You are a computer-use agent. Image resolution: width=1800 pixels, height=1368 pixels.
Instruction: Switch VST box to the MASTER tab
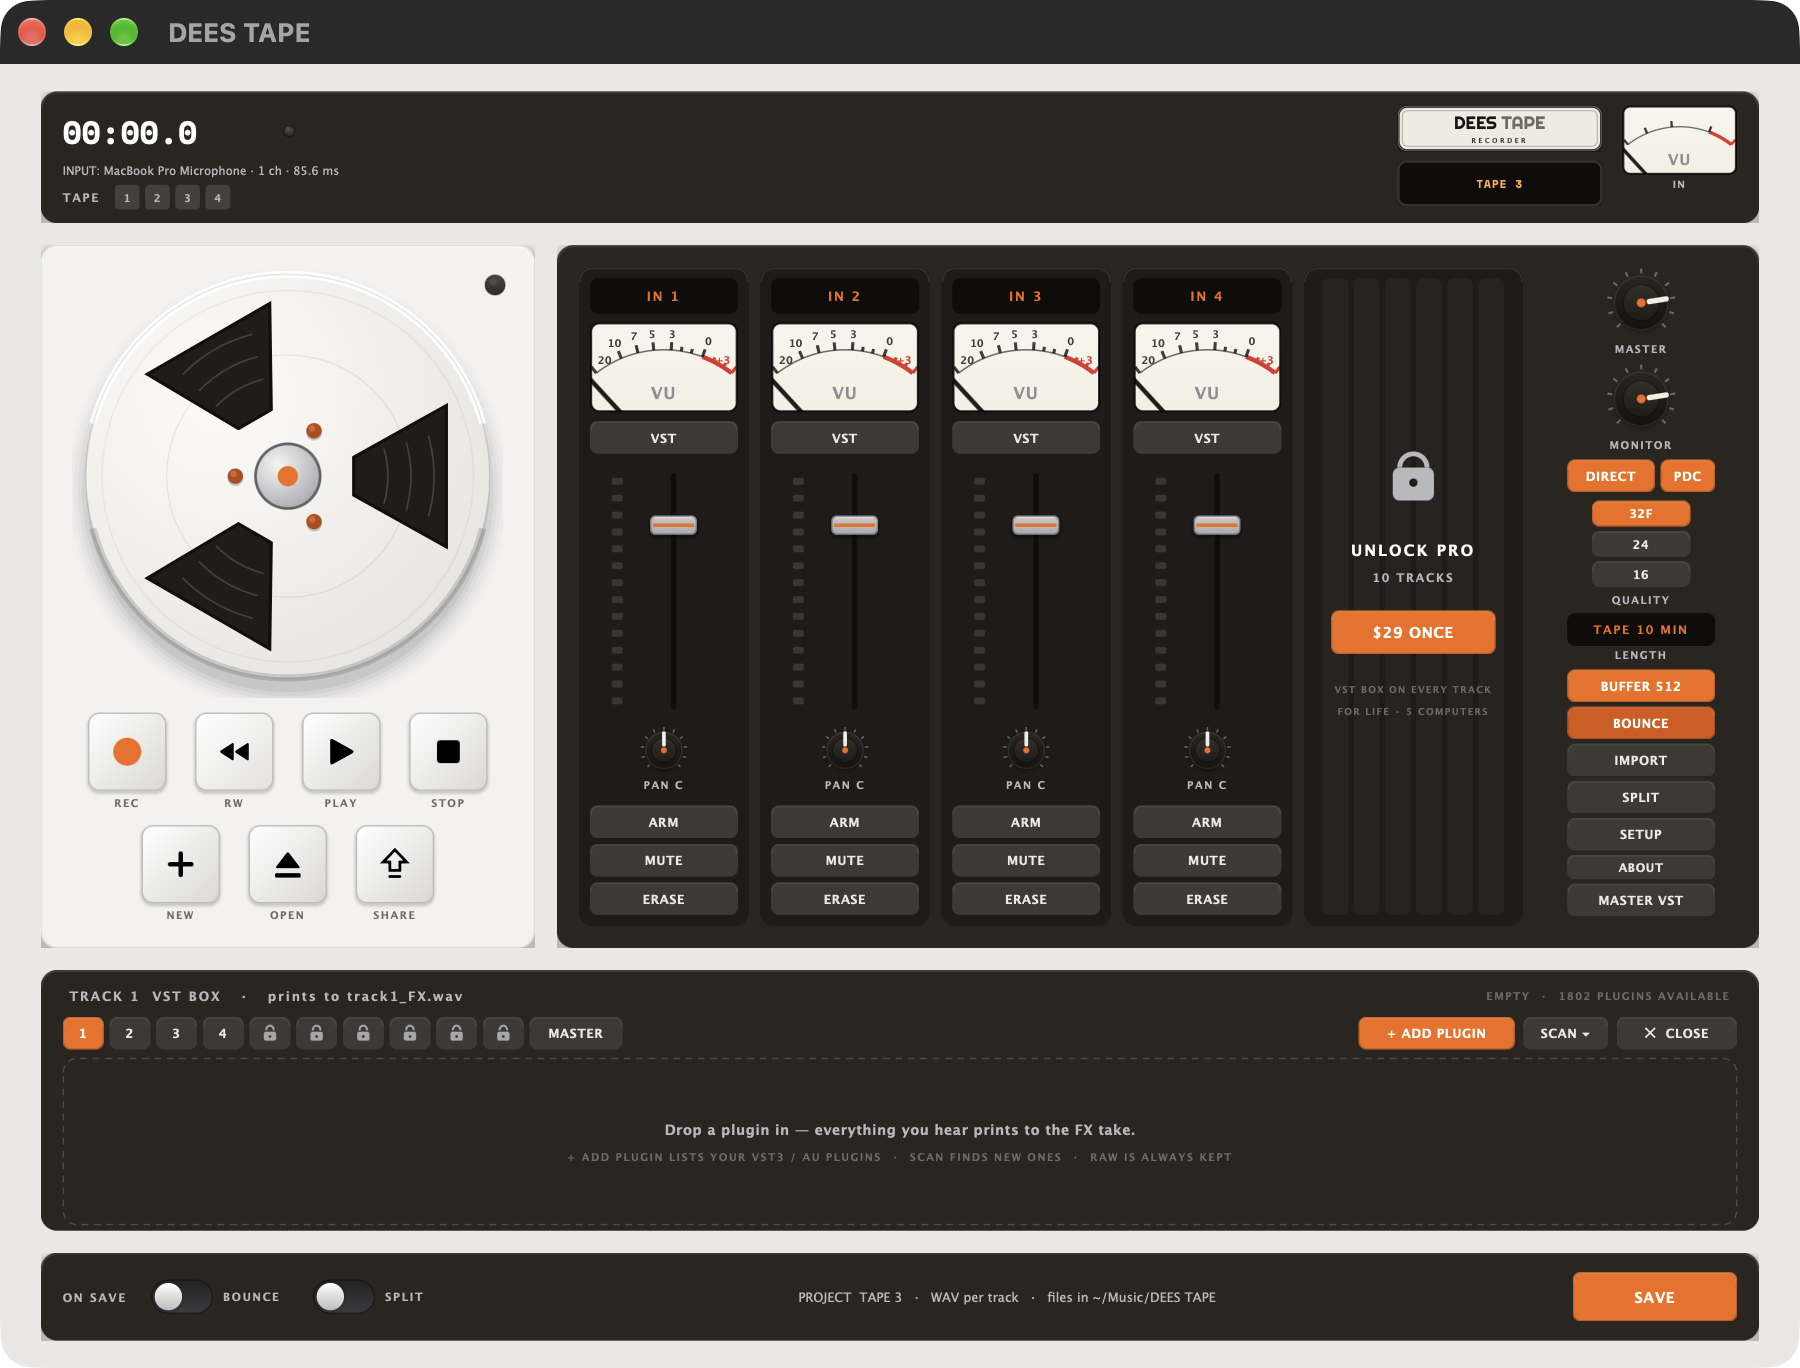click(576, 1033)
